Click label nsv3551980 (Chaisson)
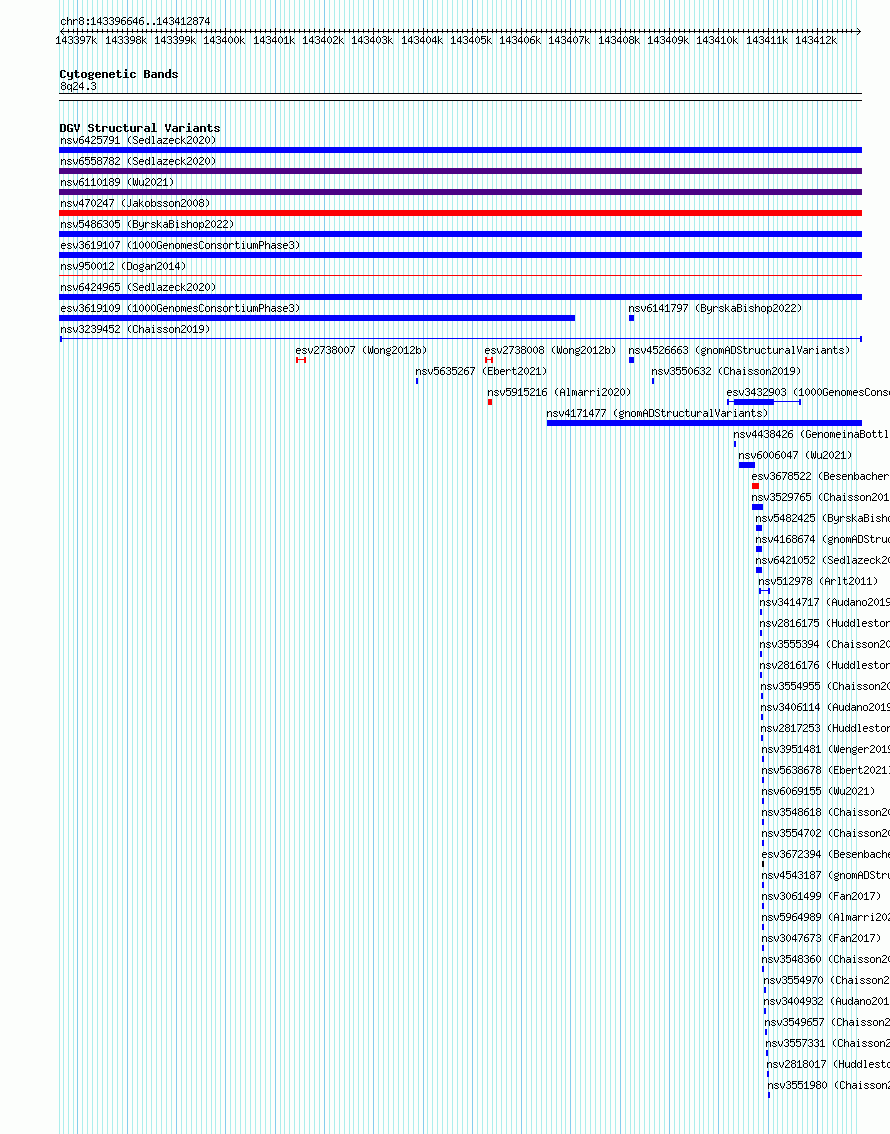 coord(829,1084)
